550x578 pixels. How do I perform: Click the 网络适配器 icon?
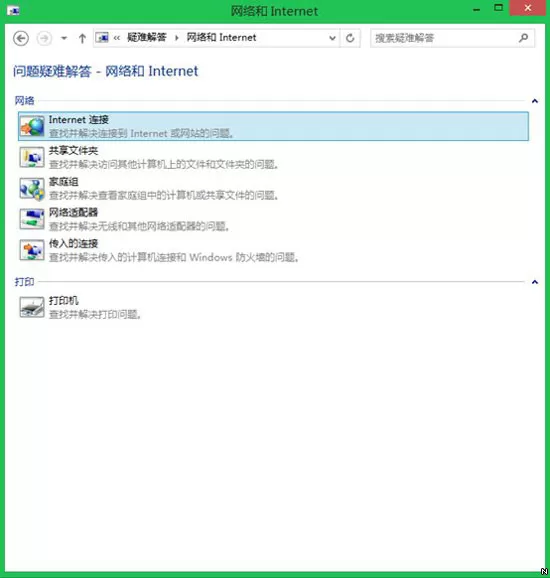click(x=32, y=219)
